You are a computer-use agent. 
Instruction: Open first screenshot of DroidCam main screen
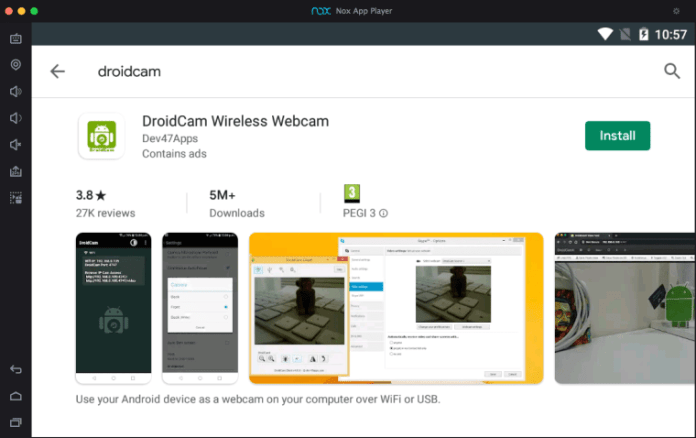tap(114, 308)
